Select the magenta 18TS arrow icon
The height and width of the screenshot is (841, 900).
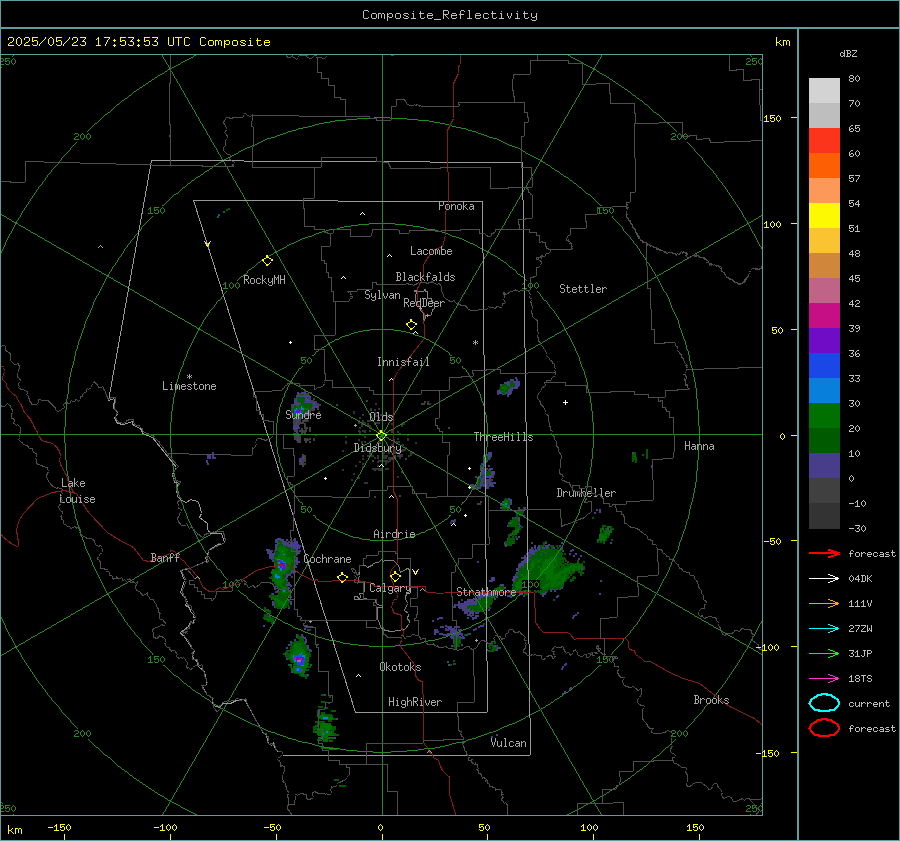tap(824, 679)
